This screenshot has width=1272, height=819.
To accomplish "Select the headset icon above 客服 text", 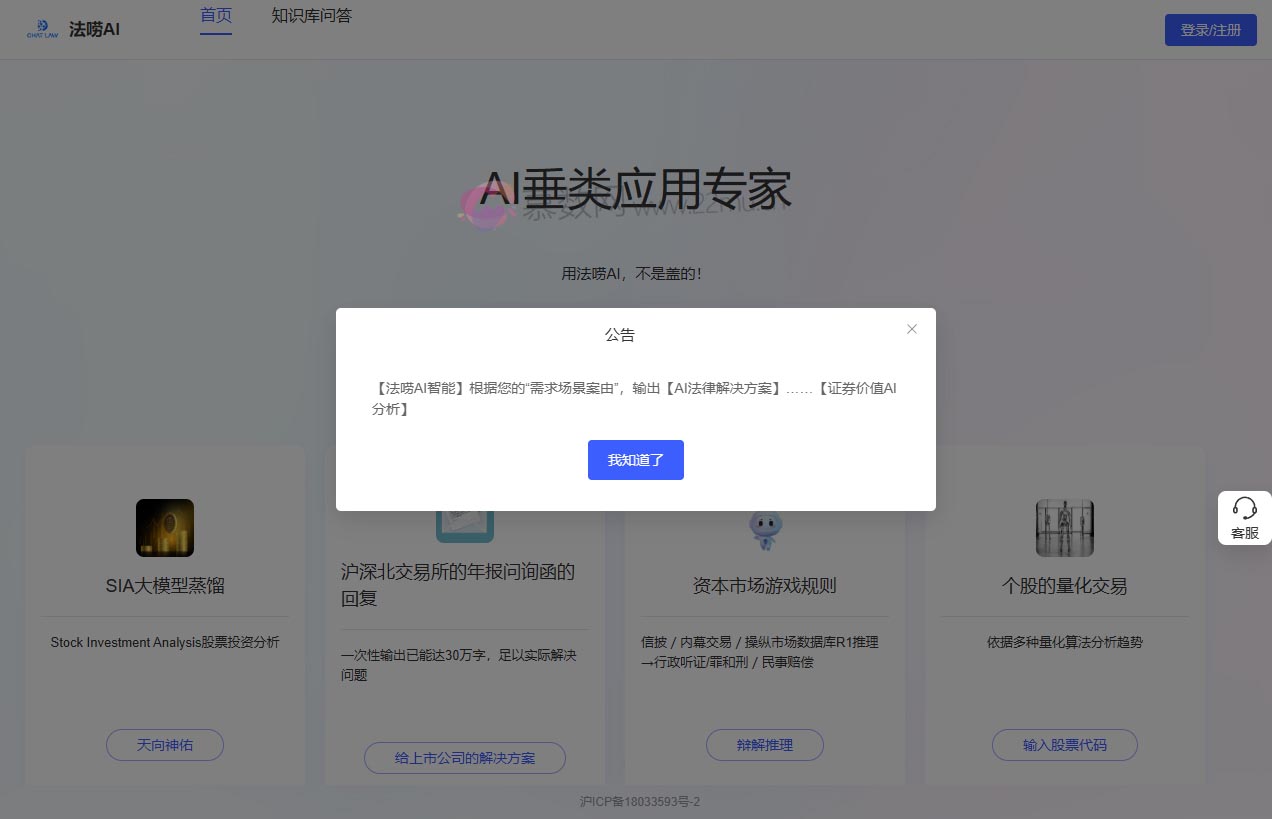I will coord(1244,506).
